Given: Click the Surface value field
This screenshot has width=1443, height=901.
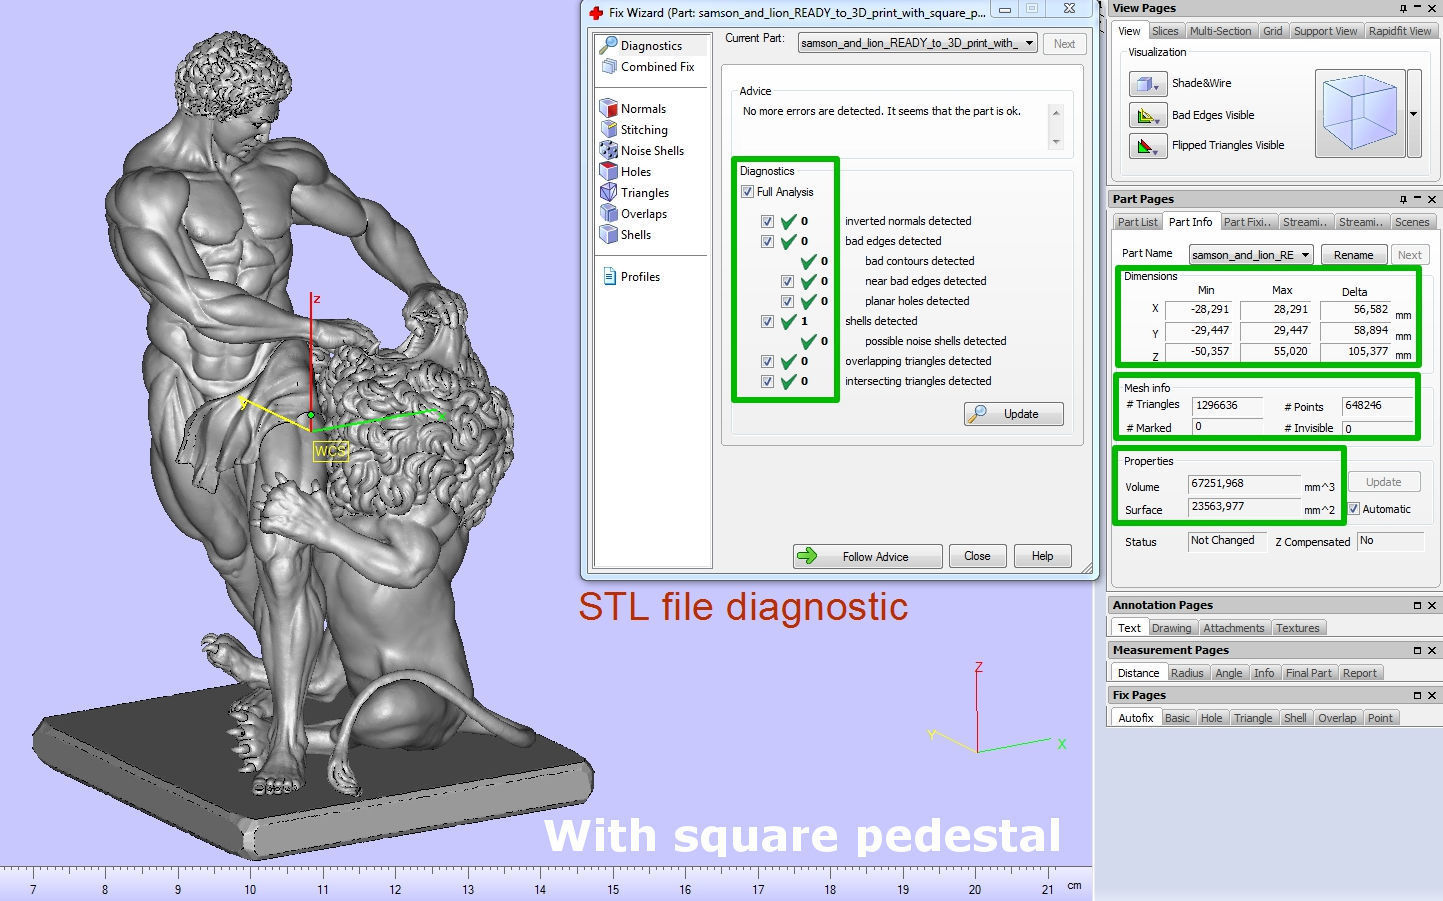Looking at the screenshot, I should (1244, 507).
